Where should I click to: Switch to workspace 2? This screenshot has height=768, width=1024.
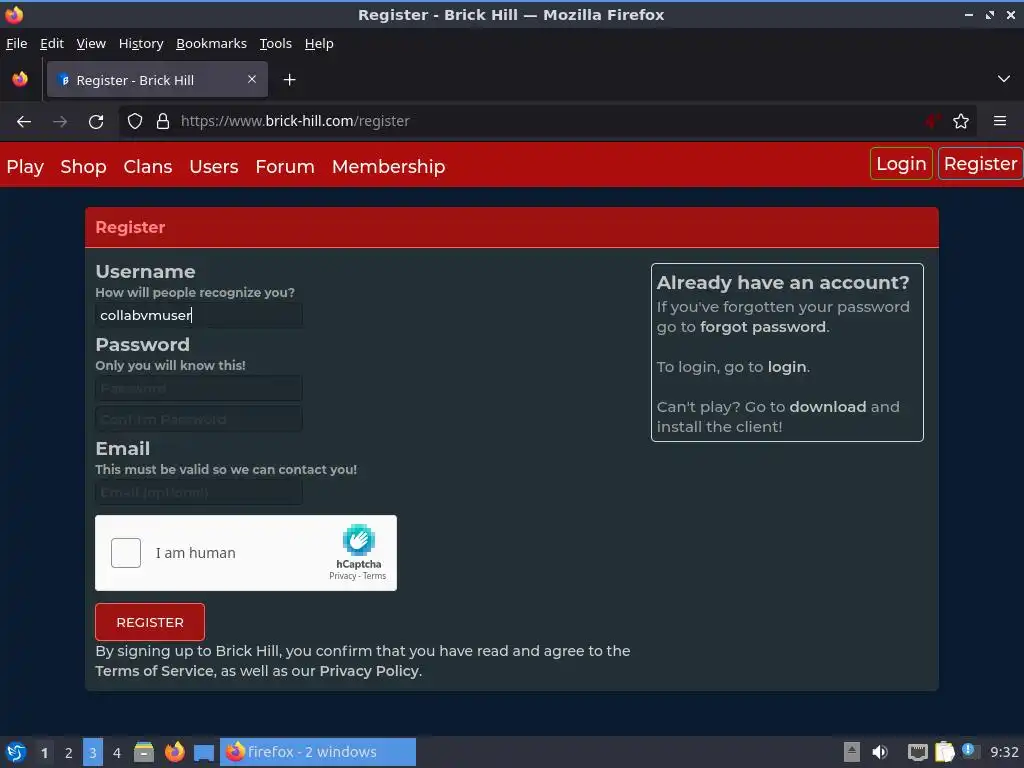pos(69,752)
